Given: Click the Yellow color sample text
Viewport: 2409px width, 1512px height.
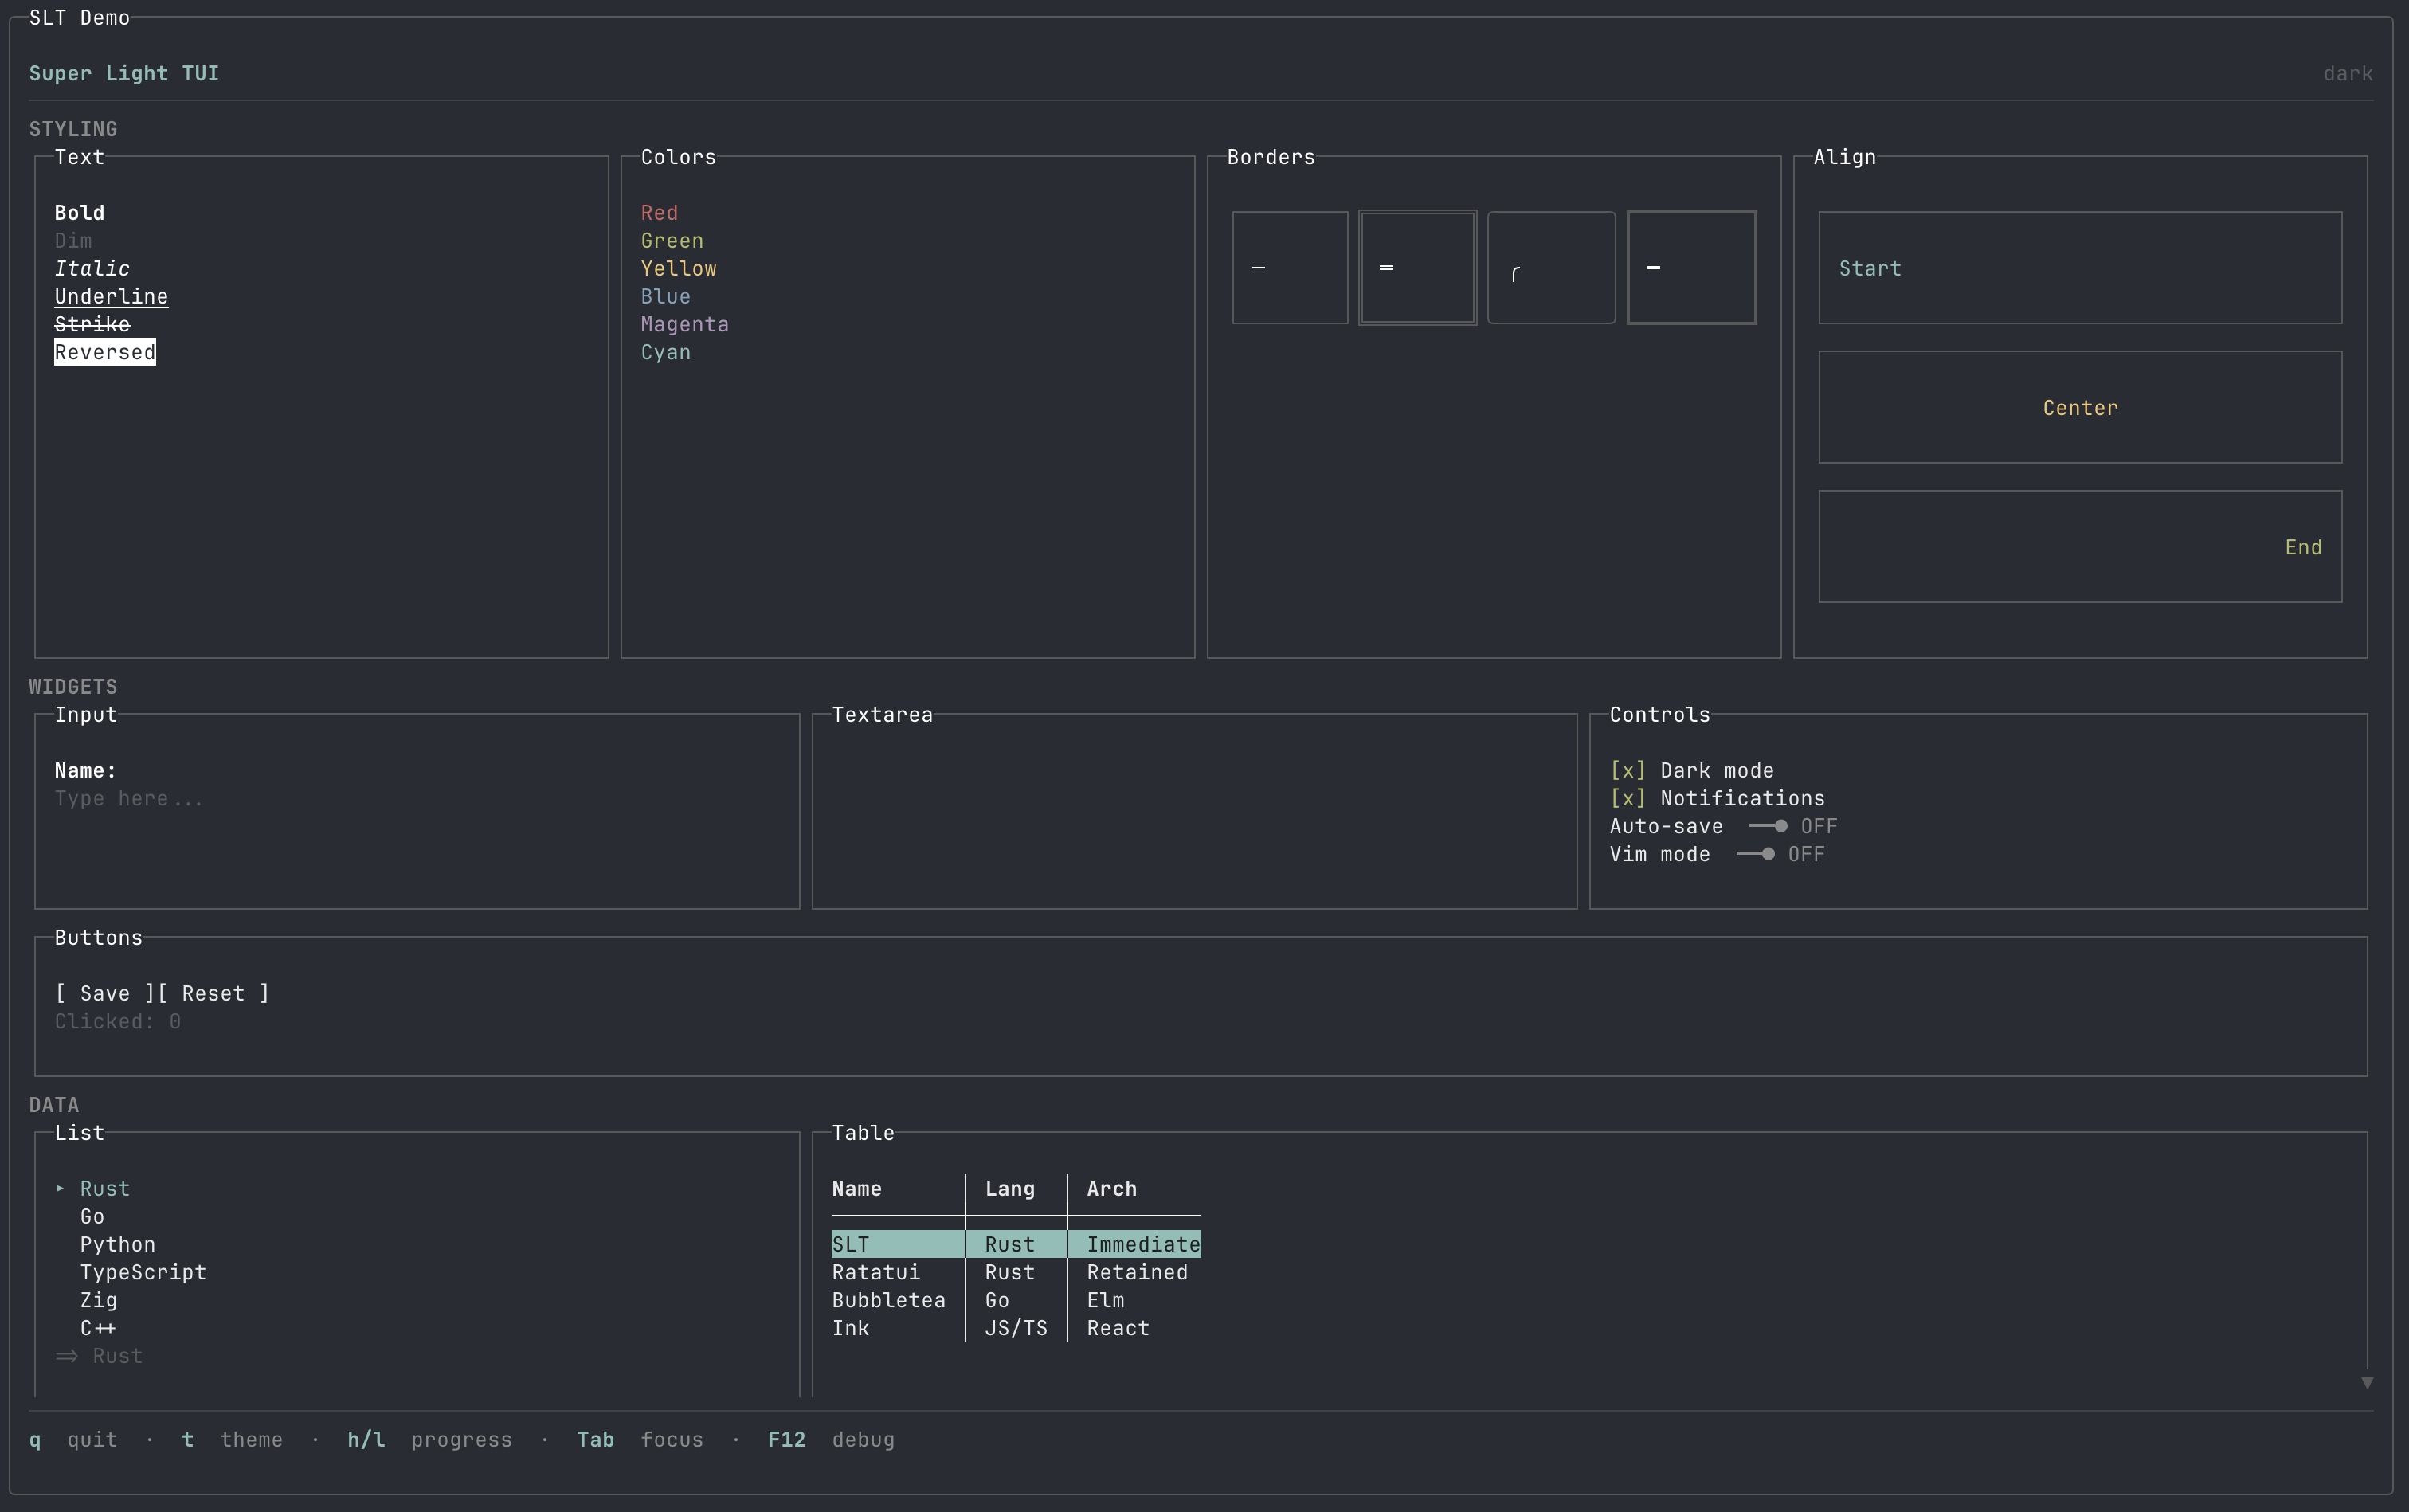Looking at the screenshot, I should 678,268.
